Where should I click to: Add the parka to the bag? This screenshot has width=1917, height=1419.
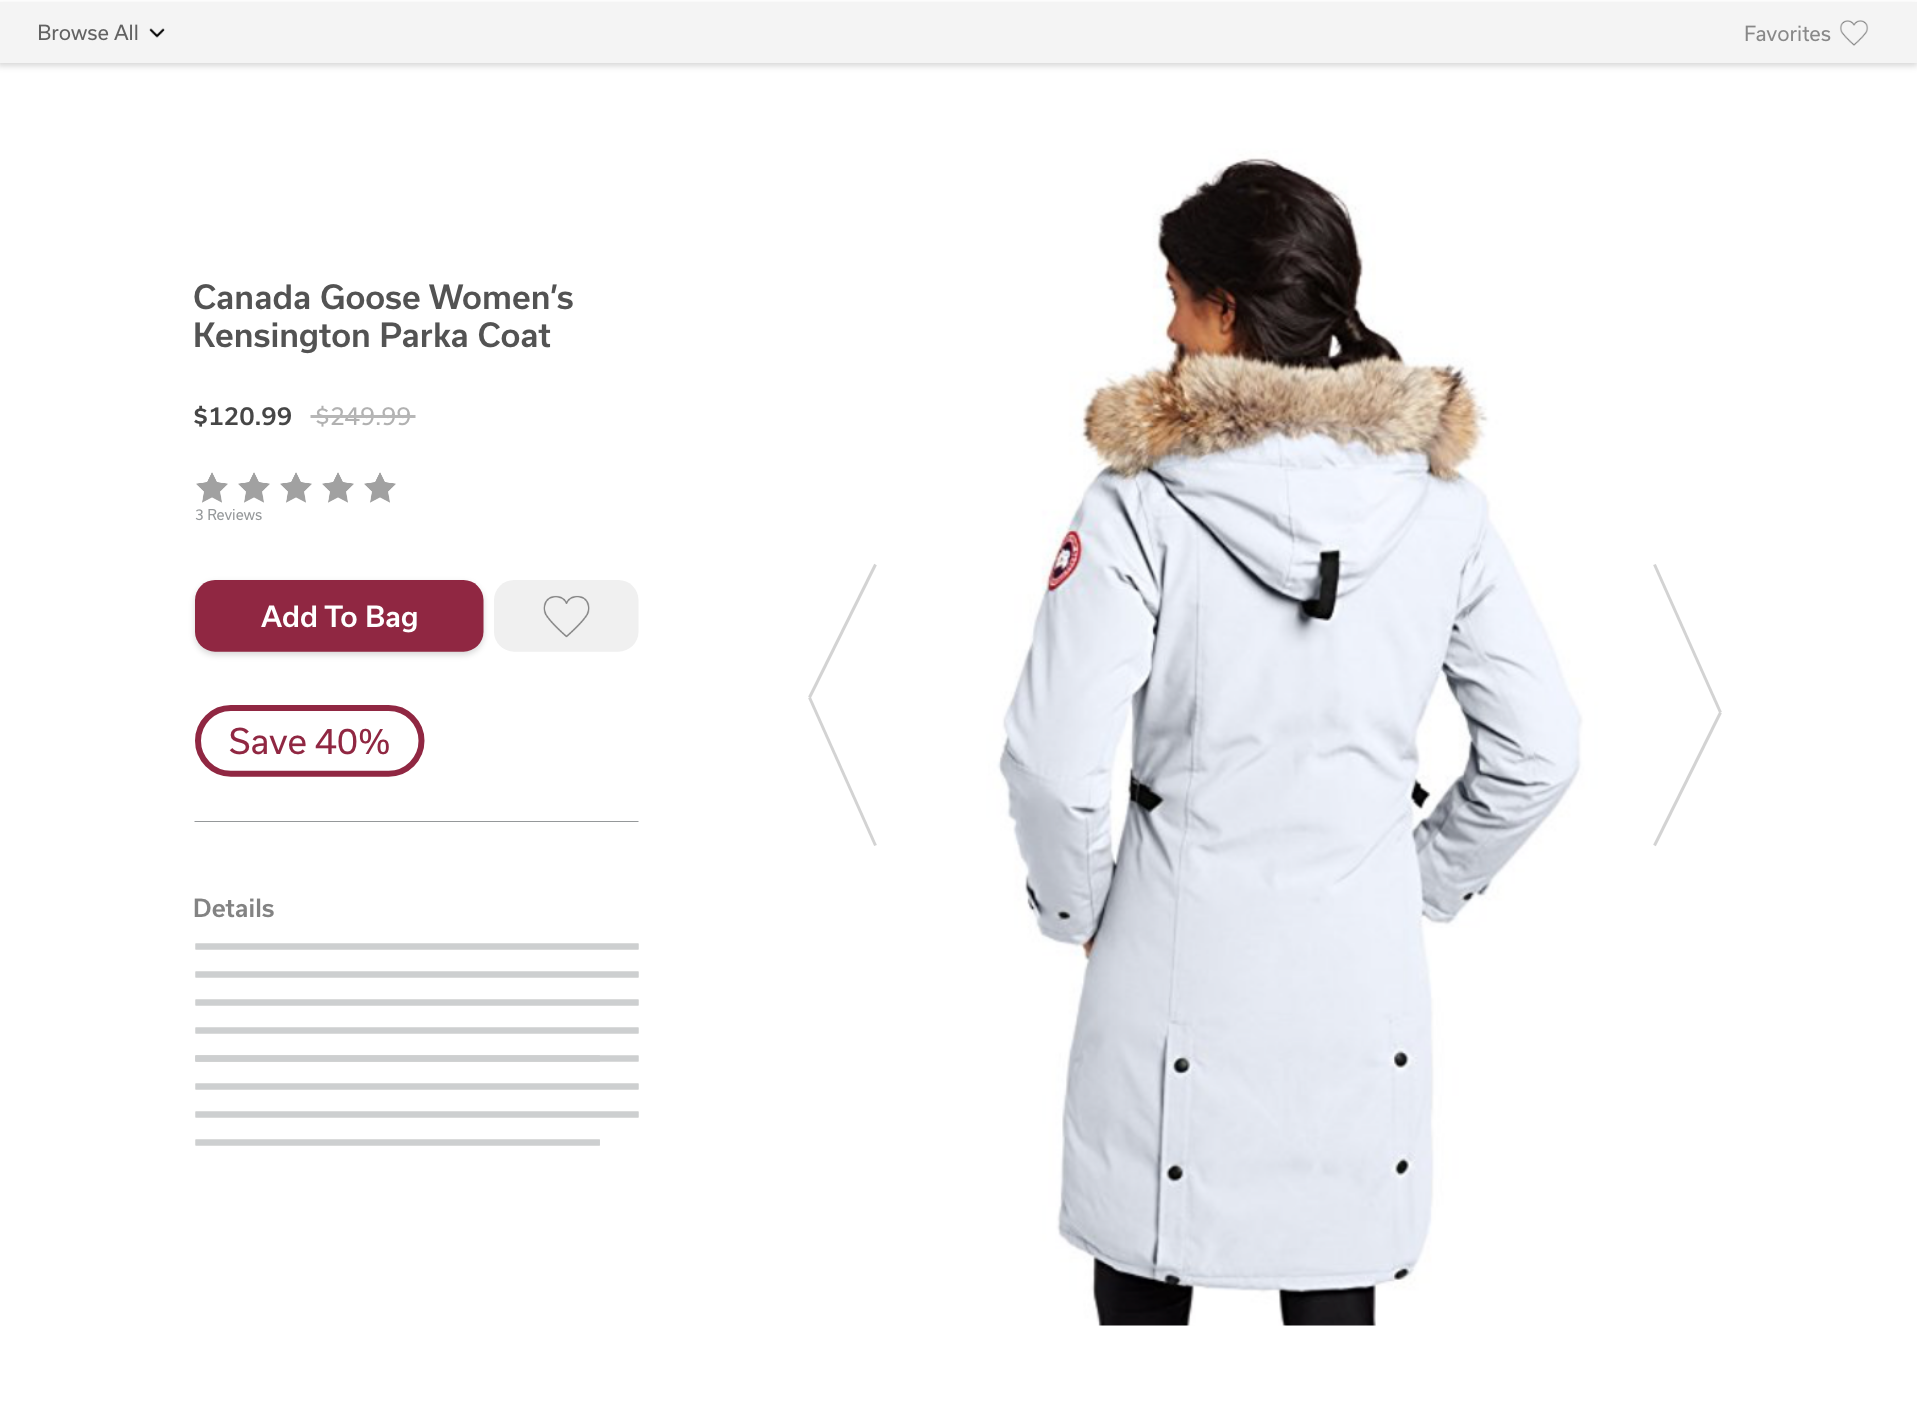click(339, 616)
